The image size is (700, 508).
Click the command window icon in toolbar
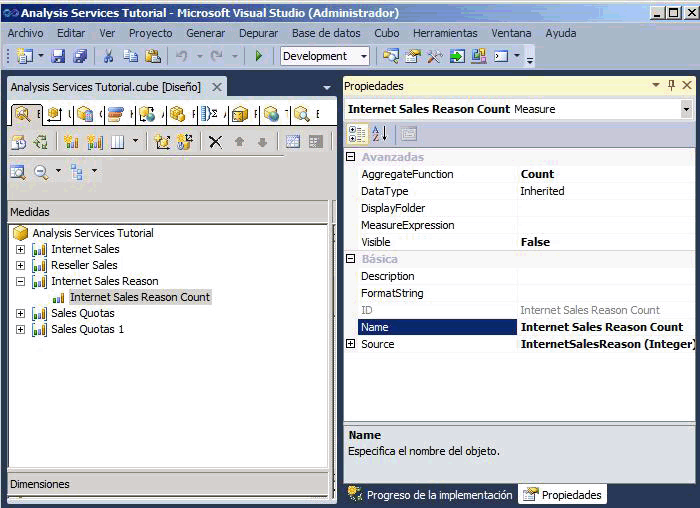click(x=501, y=56)
